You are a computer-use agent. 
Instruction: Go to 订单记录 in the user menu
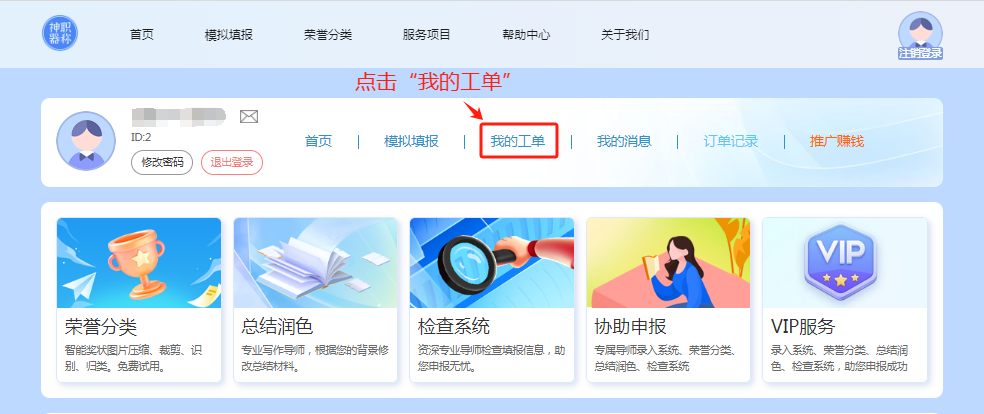coord(730,141)
